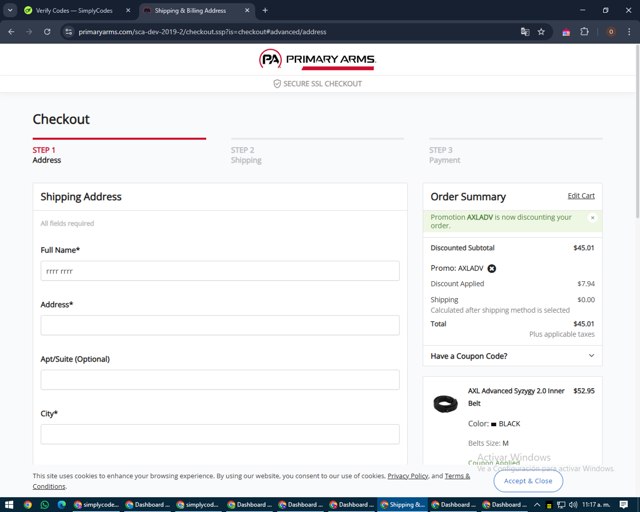Click the translate page icon in address bar
This screenshot has height=512, width=640.
coord(524,32)
